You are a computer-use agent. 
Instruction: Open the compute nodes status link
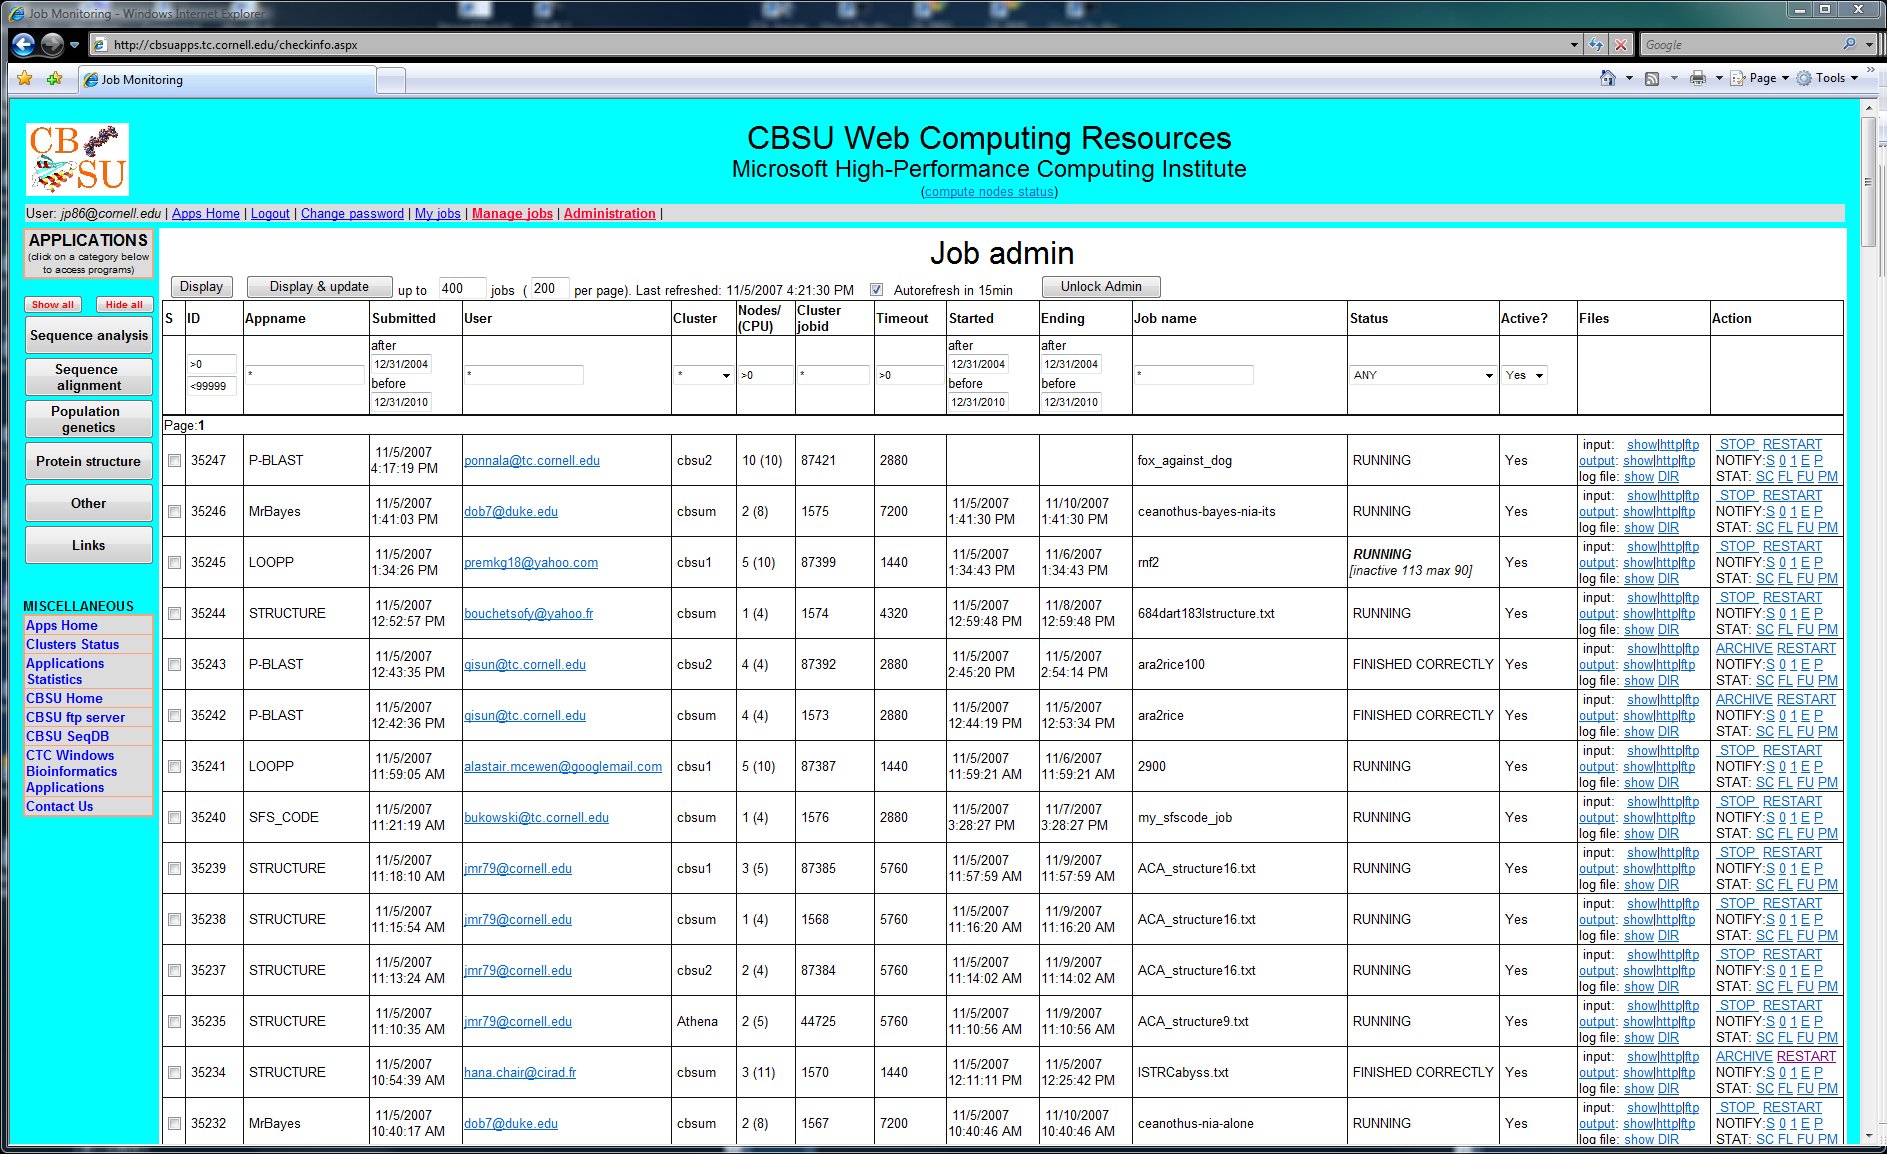[988, 191]
